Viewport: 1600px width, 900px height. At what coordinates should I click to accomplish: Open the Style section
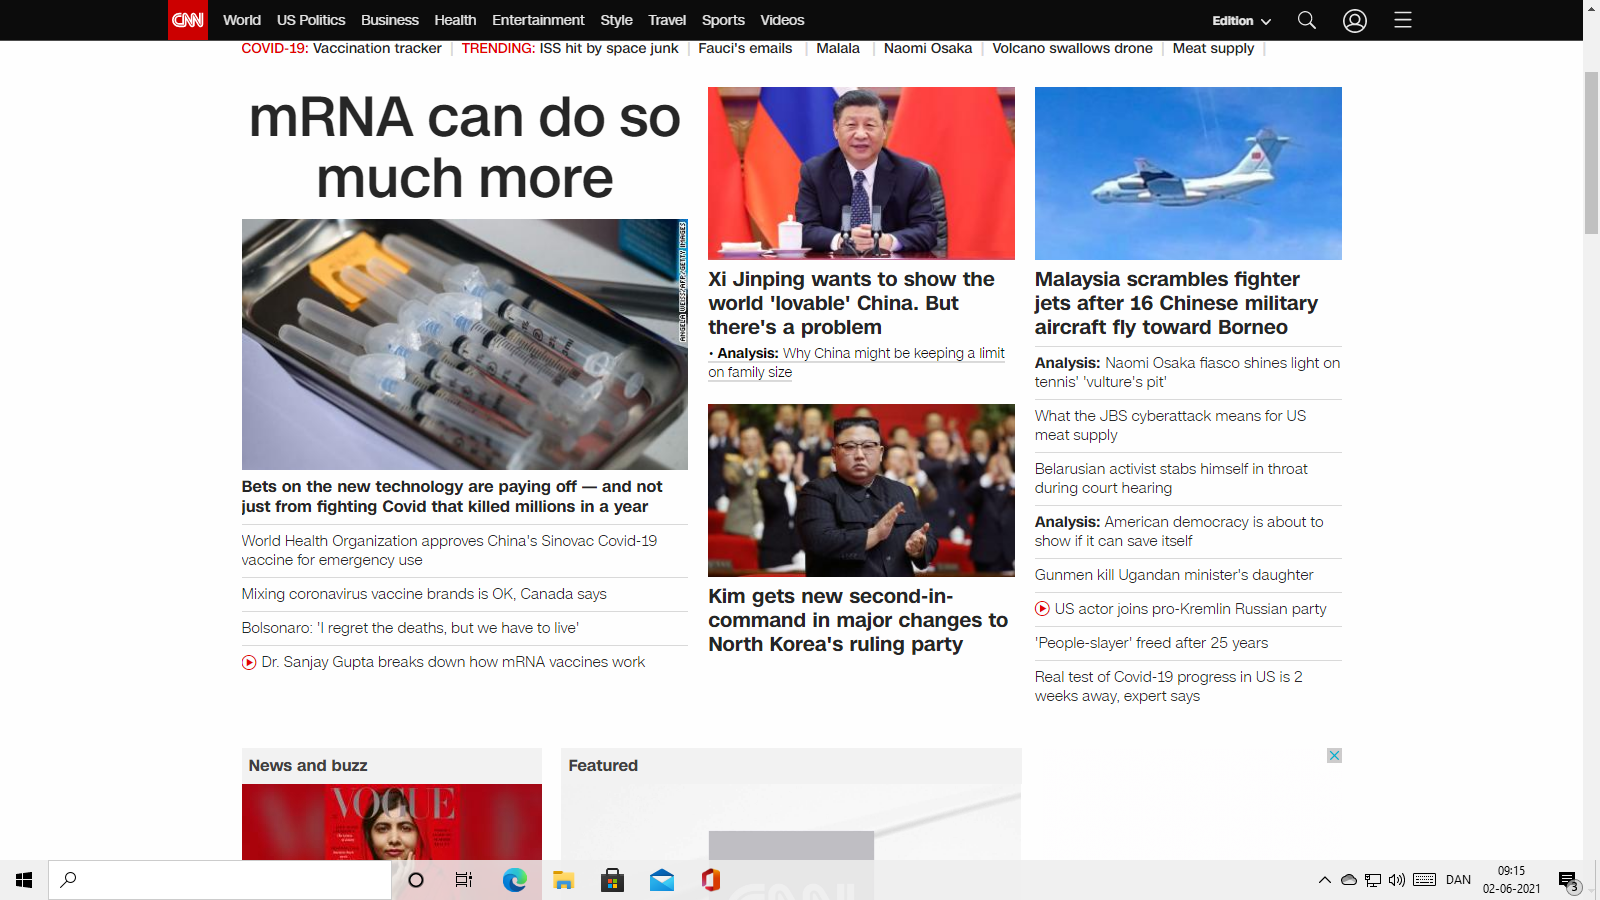(x=616, y=20)
